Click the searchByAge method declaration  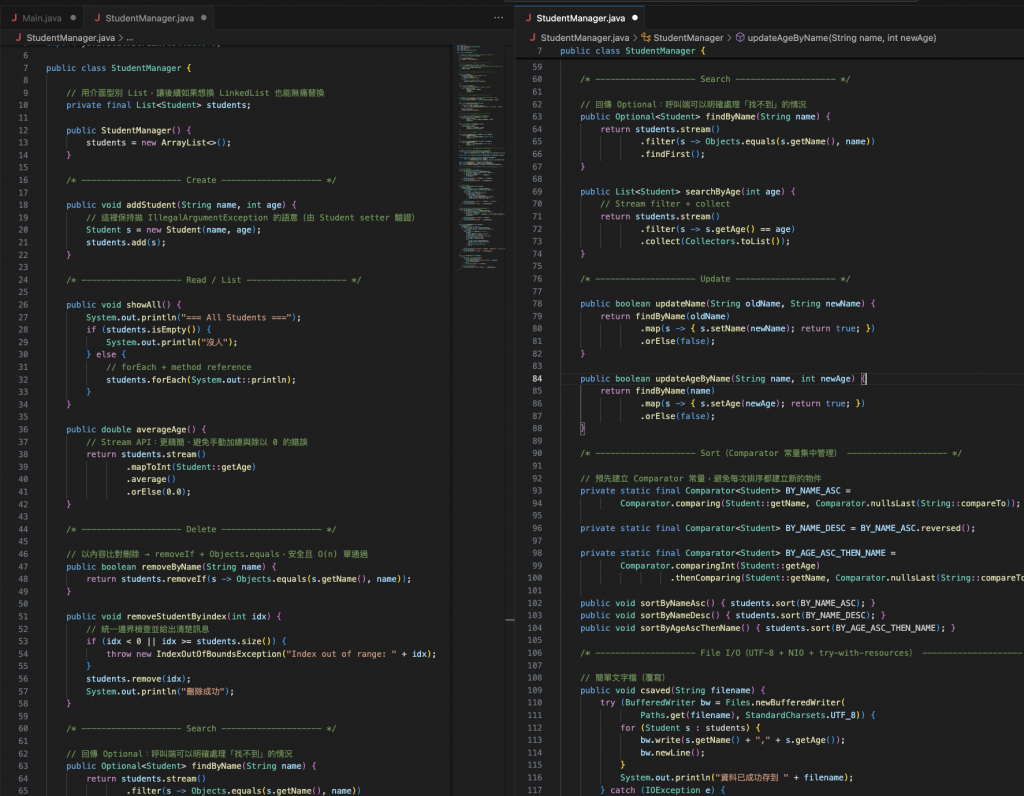click(688, 192)
